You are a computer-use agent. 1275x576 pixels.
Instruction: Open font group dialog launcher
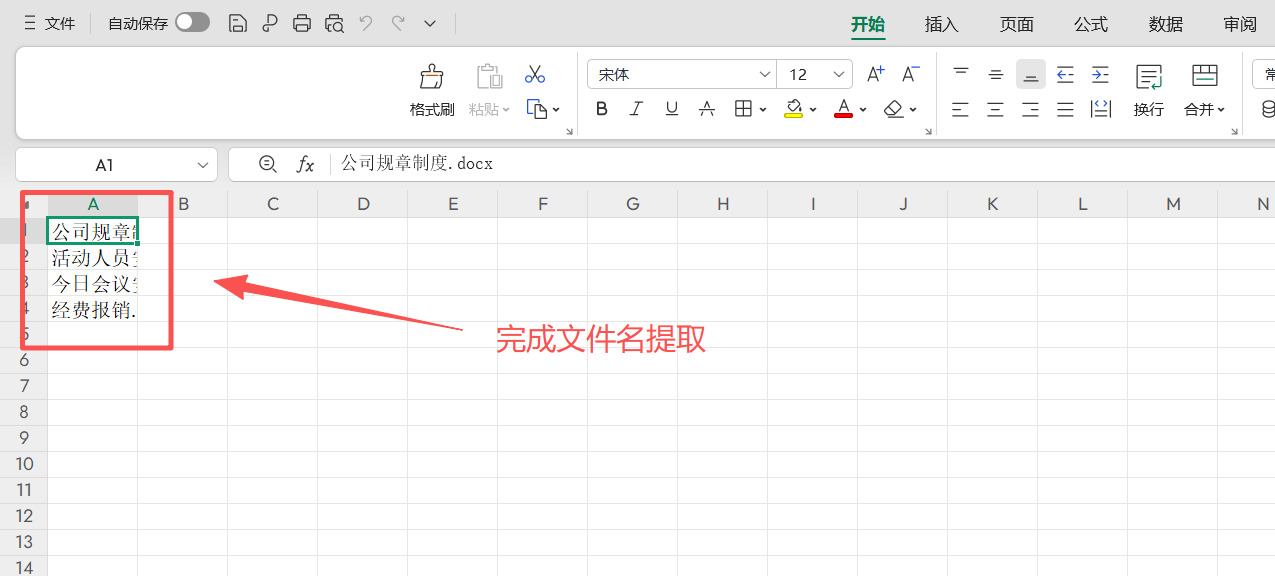928,131
